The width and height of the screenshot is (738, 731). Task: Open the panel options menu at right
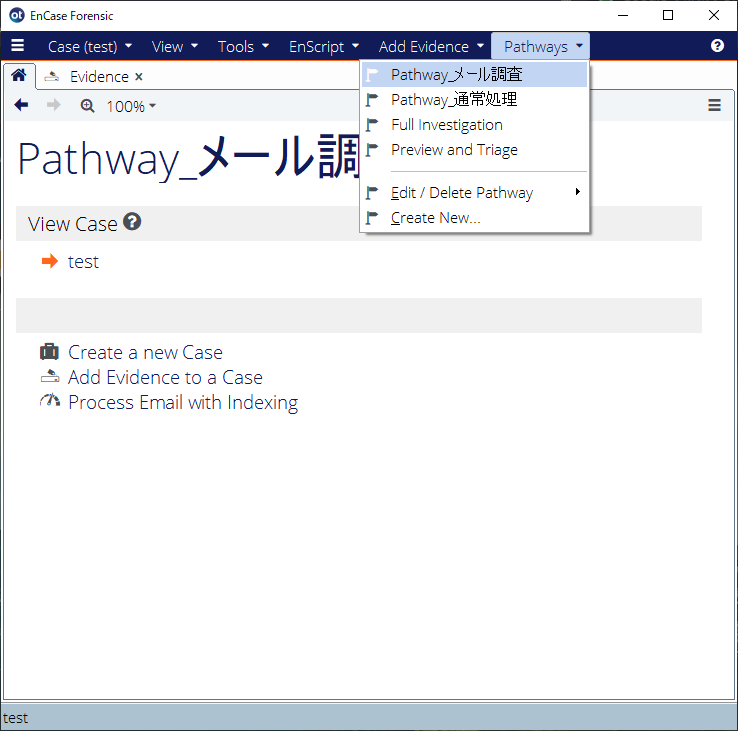click(714, 105)
